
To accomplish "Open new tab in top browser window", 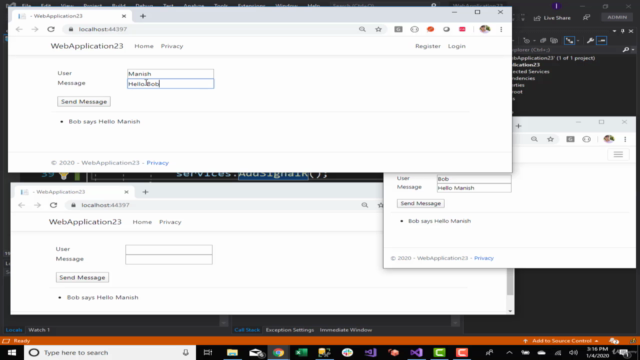I will click(x=143, y=16).
